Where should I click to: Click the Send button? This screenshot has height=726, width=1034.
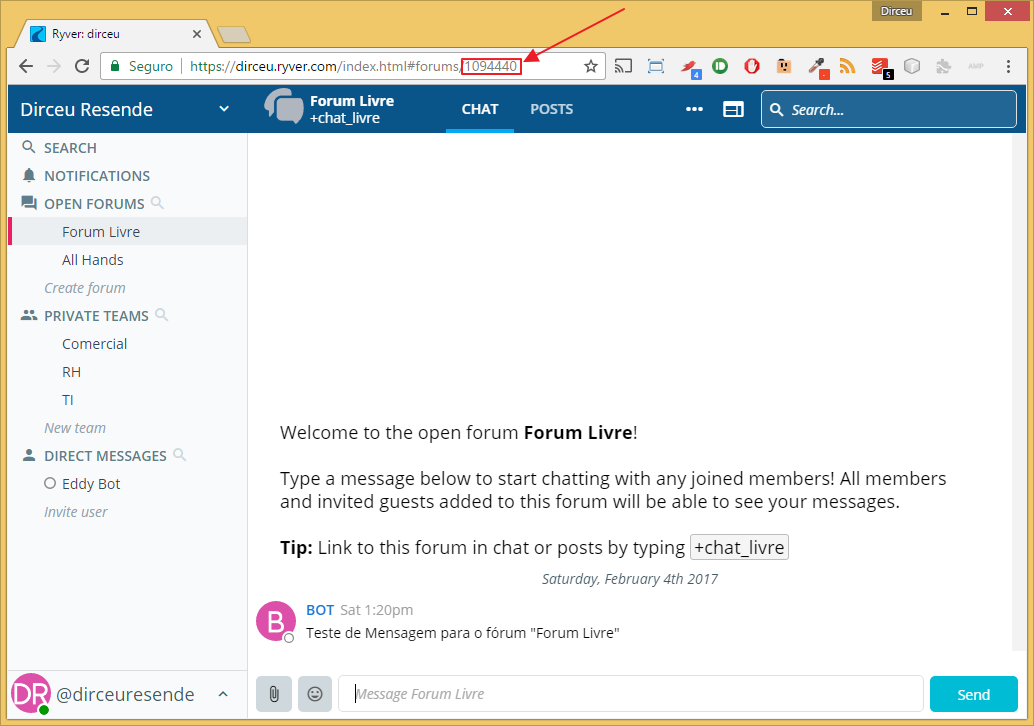pyautogui.click(x=973, y=694)
